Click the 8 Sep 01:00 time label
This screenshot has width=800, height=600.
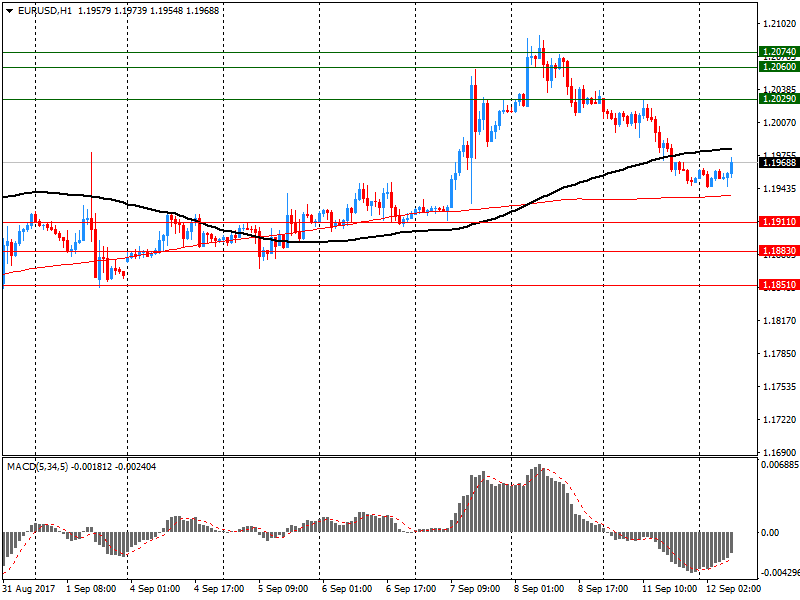pos(539,589)
